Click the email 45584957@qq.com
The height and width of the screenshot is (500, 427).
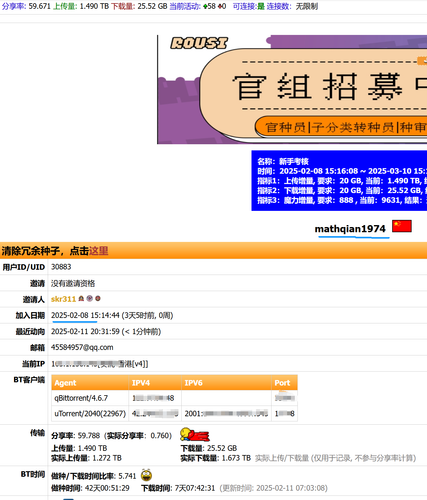tap(82, 347)
